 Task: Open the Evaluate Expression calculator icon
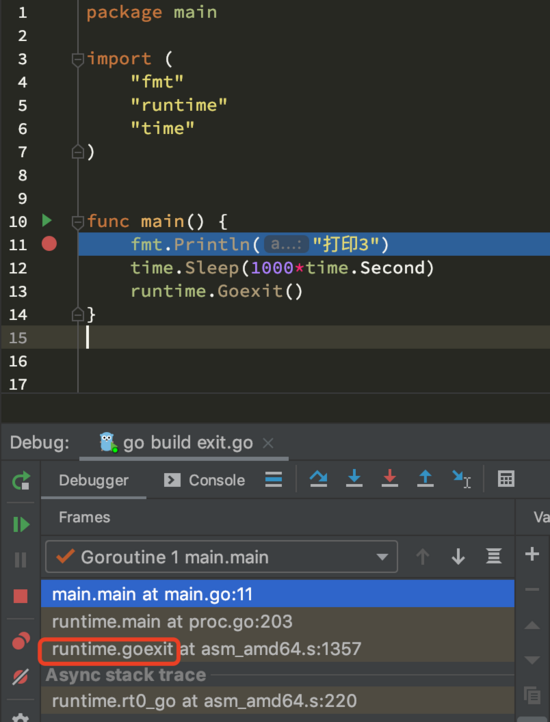pyautogui.click(x=506, y=479)
